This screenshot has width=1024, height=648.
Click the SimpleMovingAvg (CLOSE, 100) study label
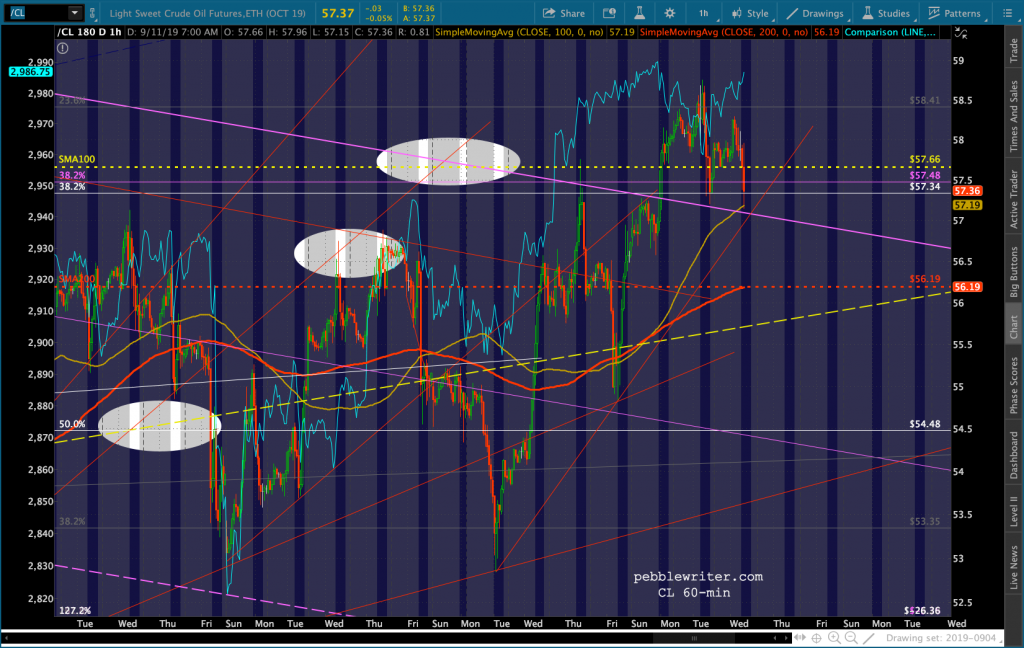(x=520, y=32)
